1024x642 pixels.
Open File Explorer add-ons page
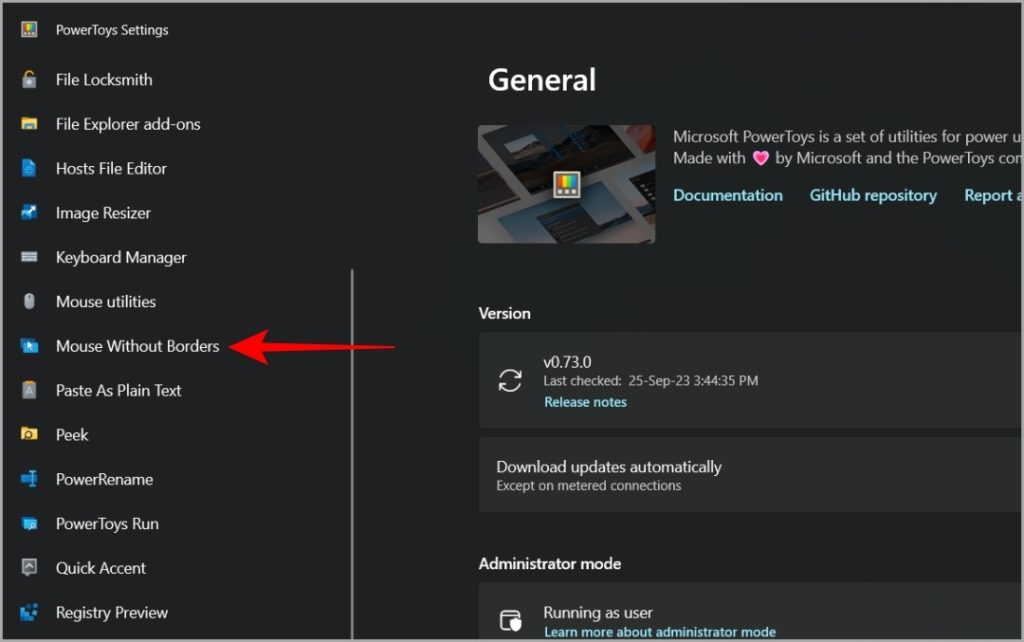point(128,124)
